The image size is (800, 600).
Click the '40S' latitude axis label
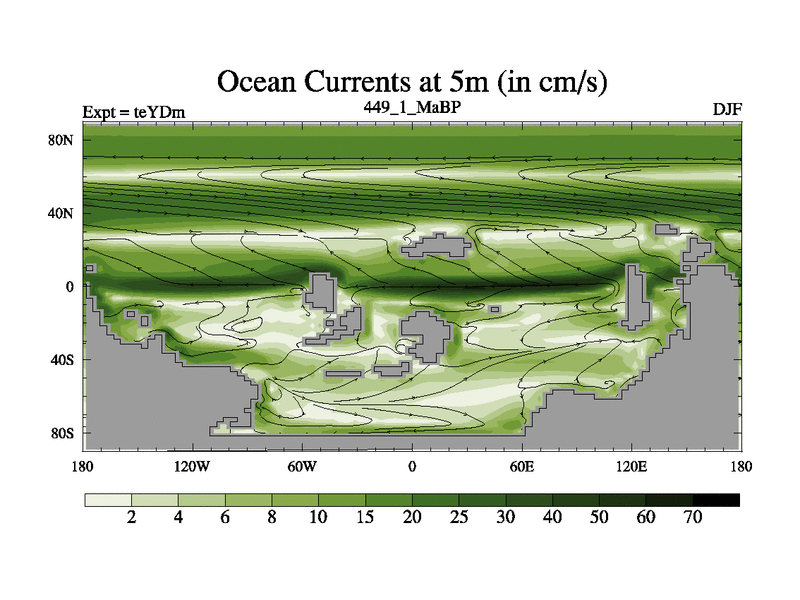click(63, 359)
